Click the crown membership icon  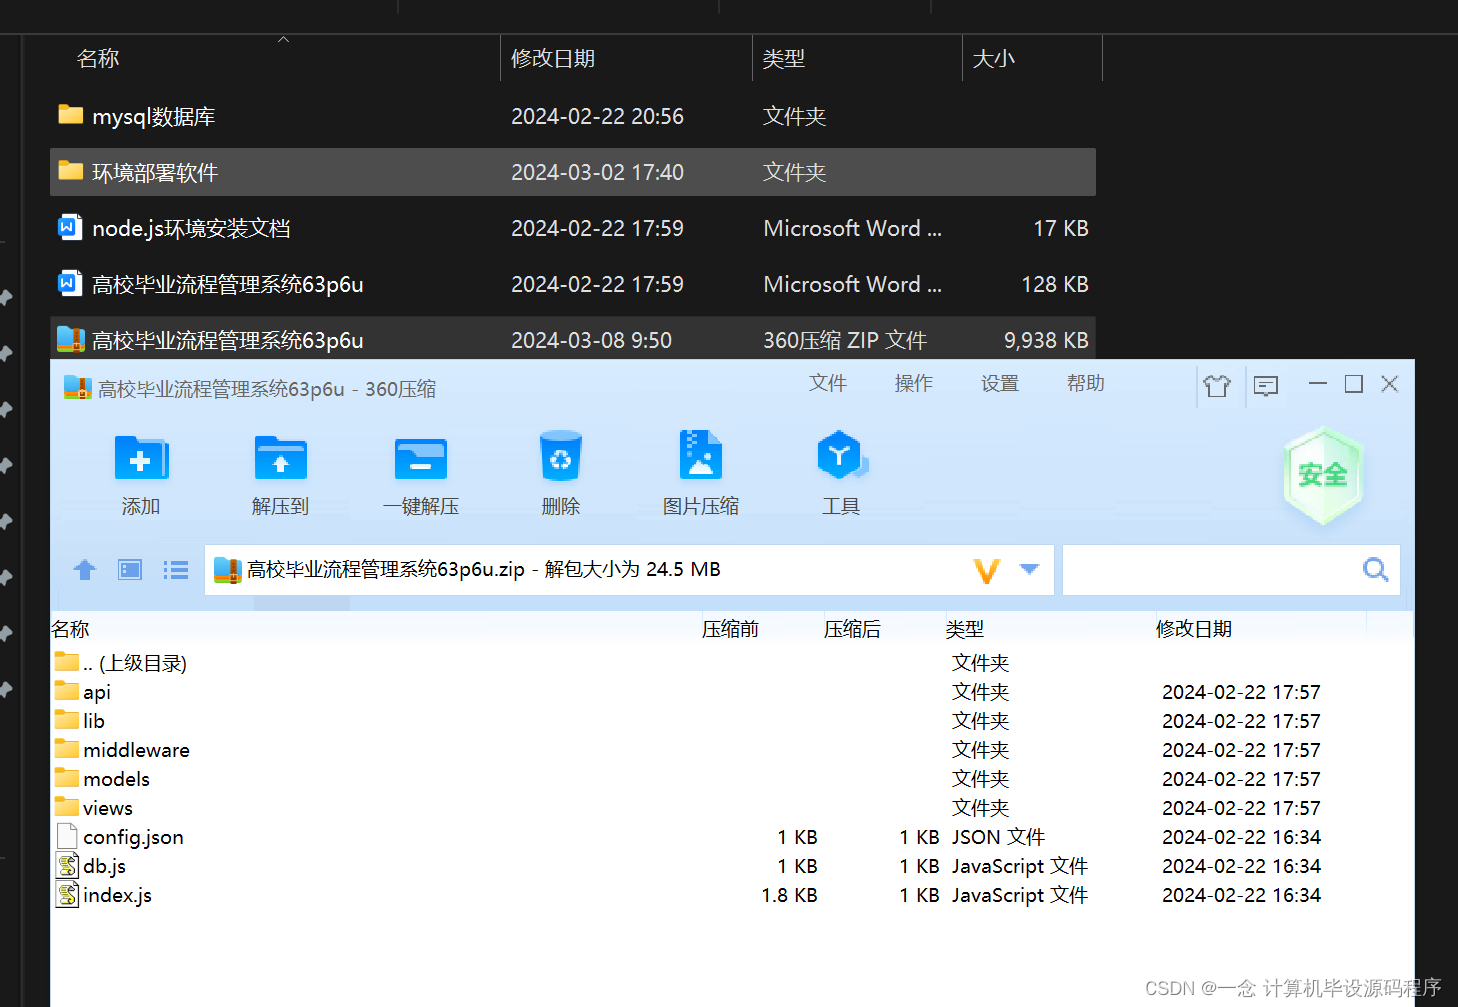(x=1218, y=384)
